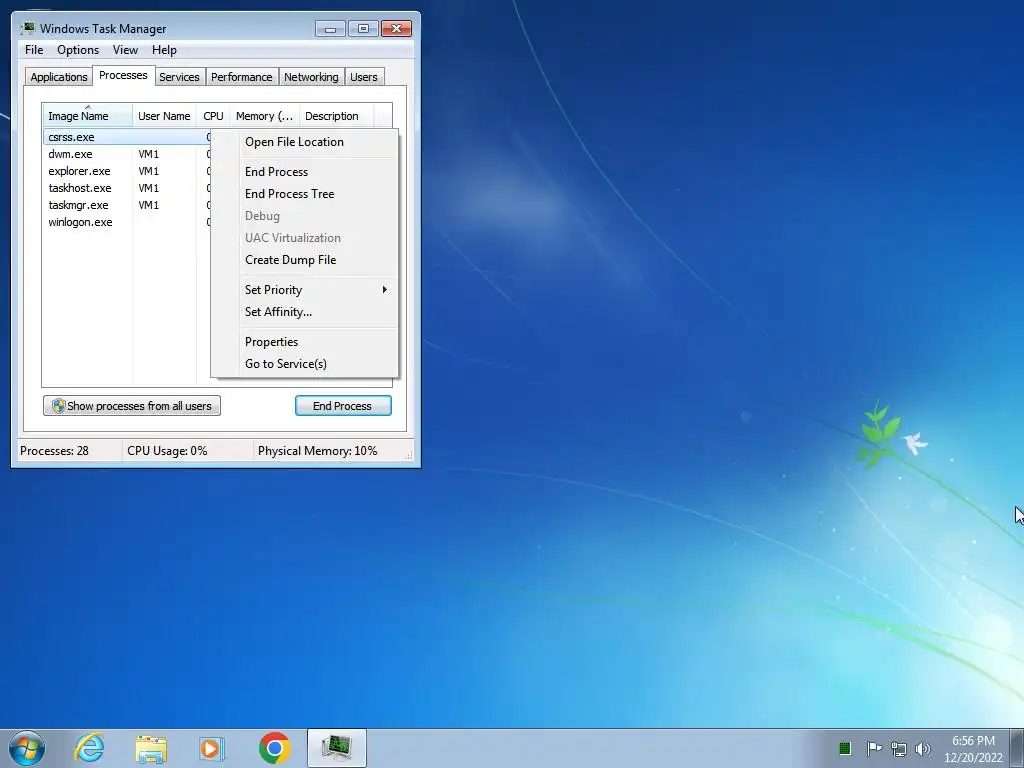Select the csrss.exe process row
This screenshot has height=768, width=1024.
pyautogui.click(x=127, y=137)
